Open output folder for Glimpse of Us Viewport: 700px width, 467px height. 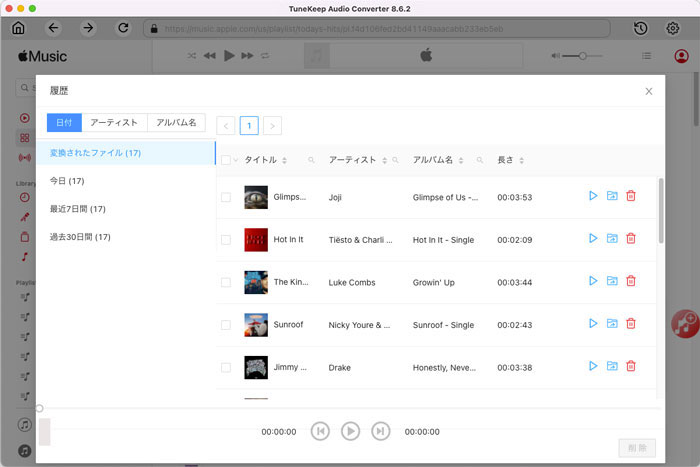coord(612,196)
